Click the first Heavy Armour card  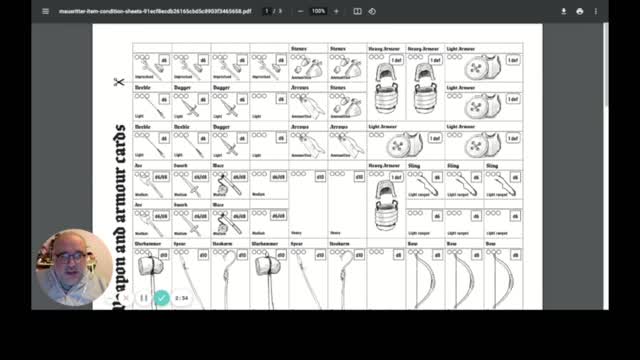[x=386, y=83]
